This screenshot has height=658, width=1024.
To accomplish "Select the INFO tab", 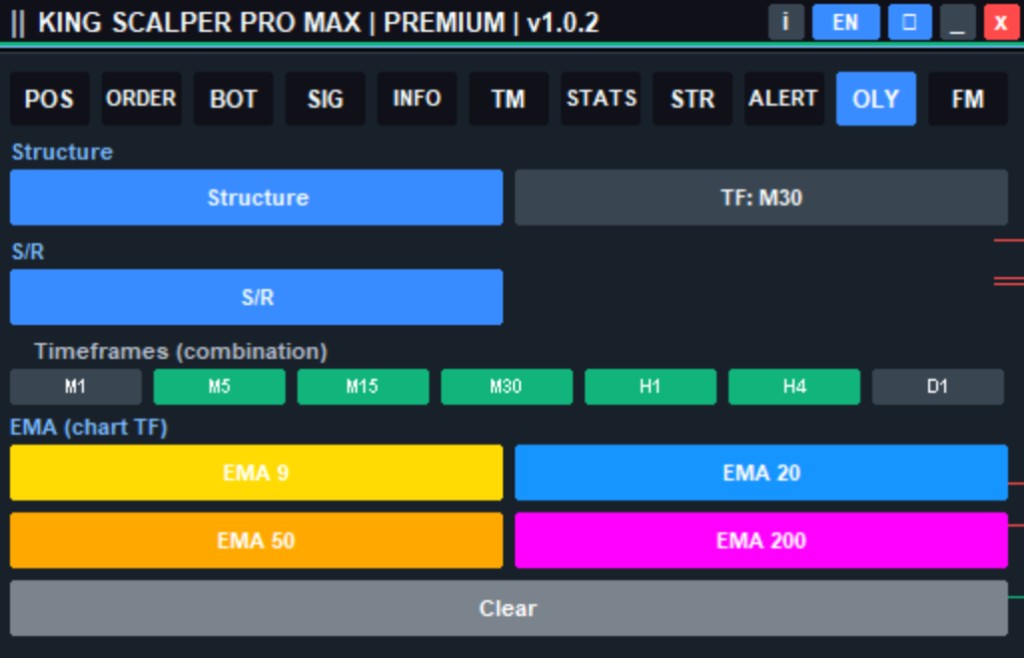I will tap(417, 99).
